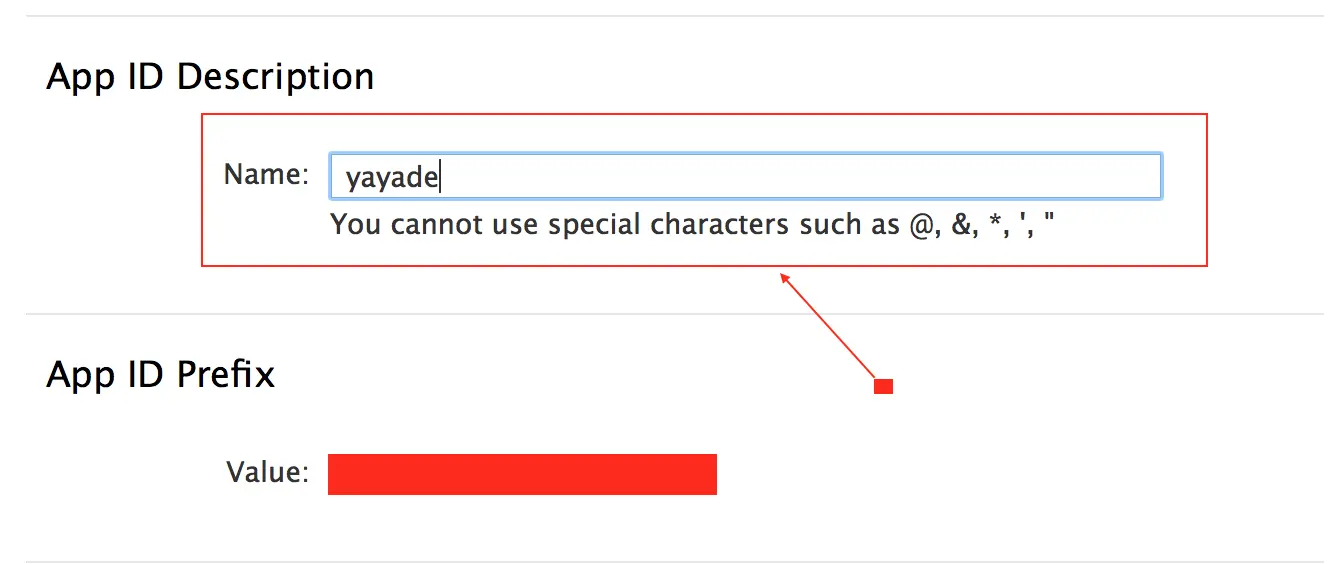Click the "@" symbol in the hint
Viewport: 1342px width, 564px height.
tap(920, 225)
